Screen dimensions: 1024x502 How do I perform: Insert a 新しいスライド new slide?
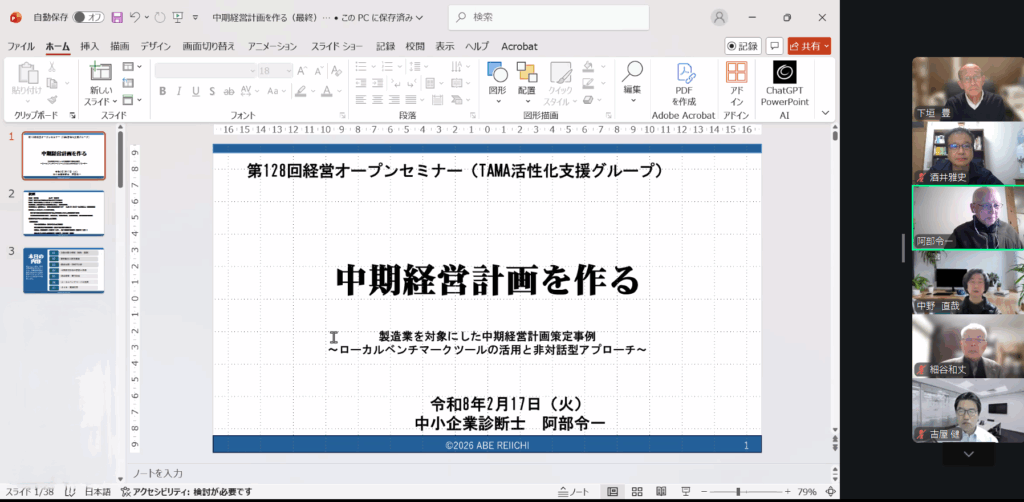pos(99,84)
